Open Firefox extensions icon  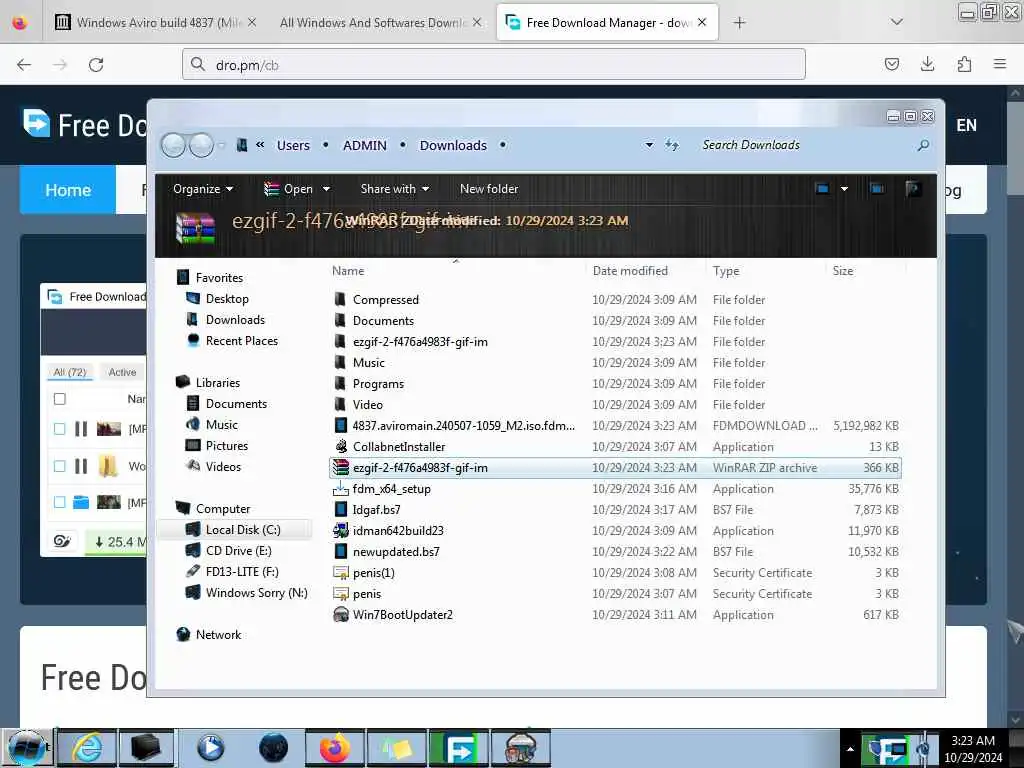coord(964,64)
